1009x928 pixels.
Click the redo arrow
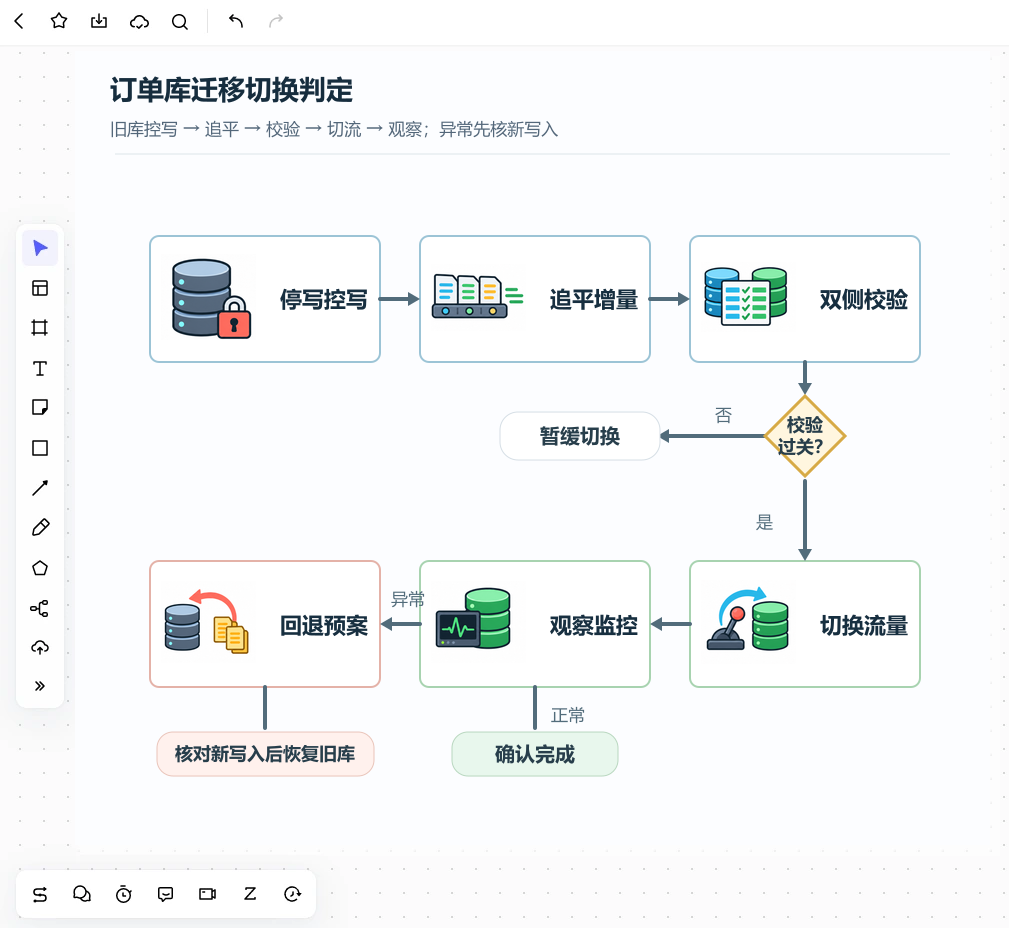click(276, 21)
